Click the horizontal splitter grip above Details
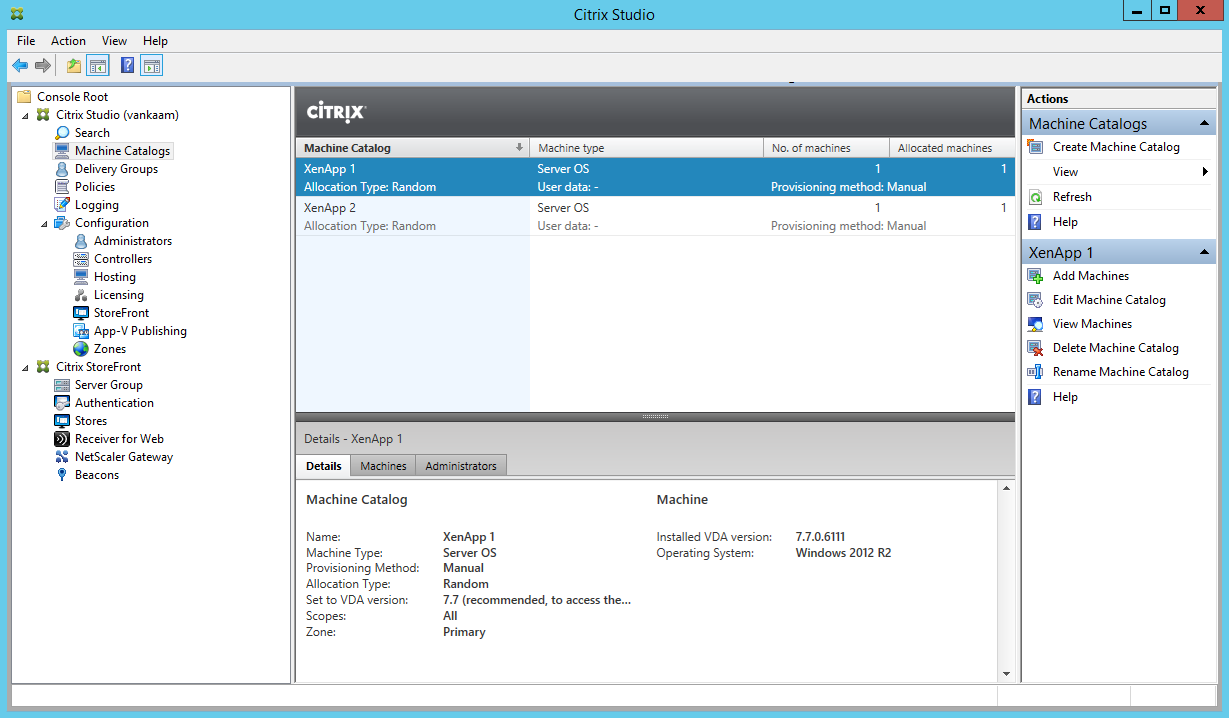The height and width of the screenshot is (718, 1229). click(x=655, y=416)
